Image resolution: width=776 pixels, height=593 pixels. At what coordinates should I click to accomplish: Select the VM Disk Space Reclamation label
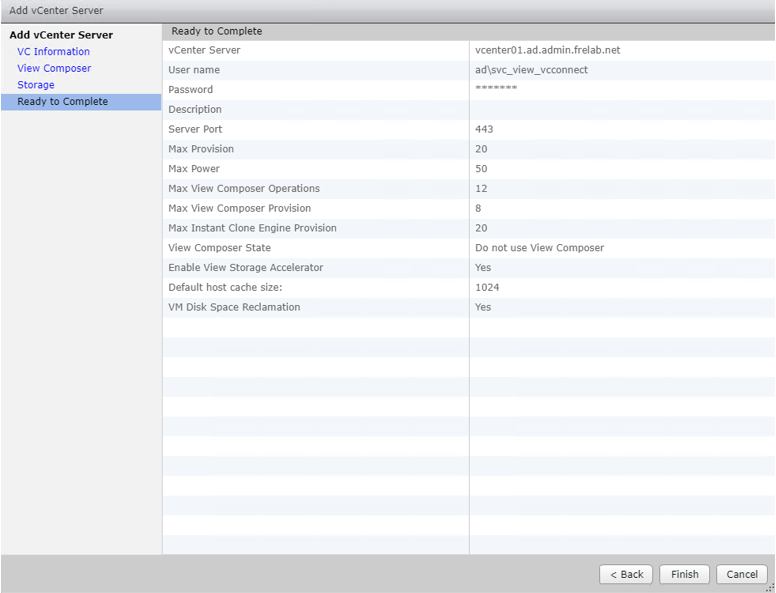click(x=234, y=307)
